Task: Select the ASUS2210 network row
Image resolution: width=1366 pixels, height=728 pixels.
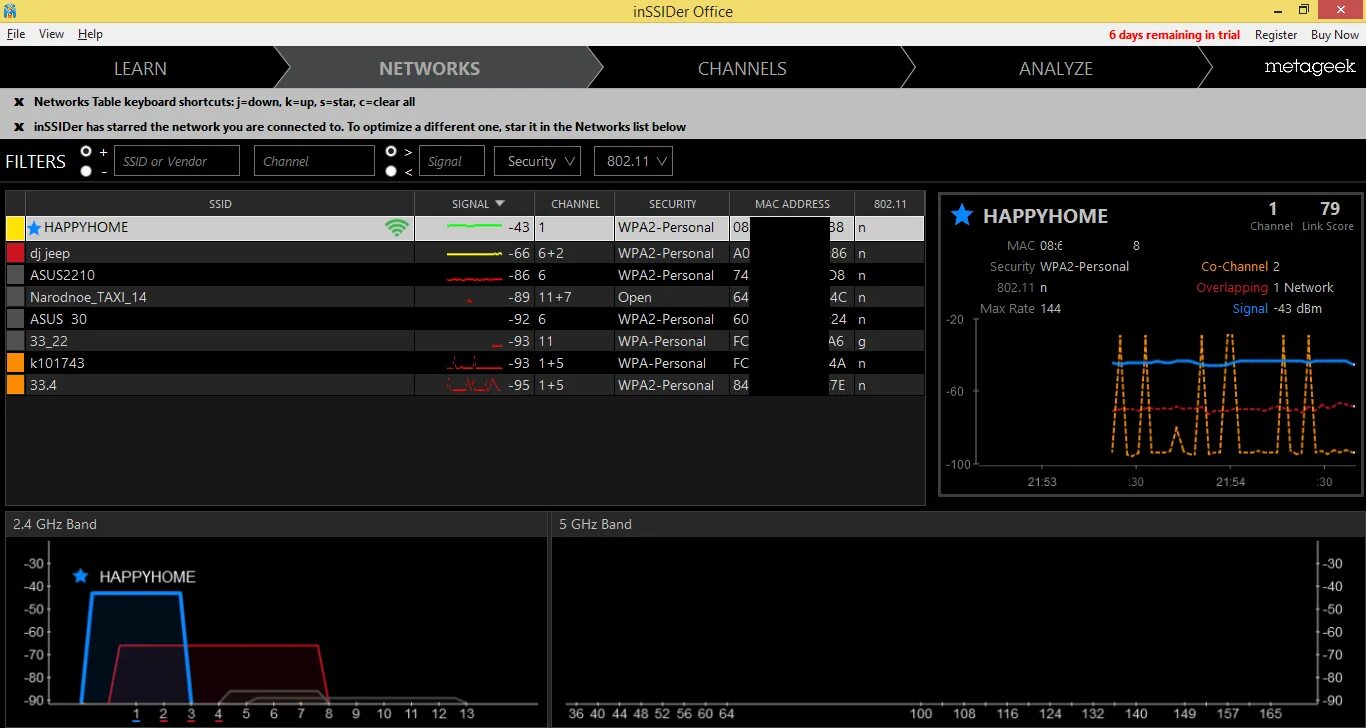Action: tap(465, 275)
